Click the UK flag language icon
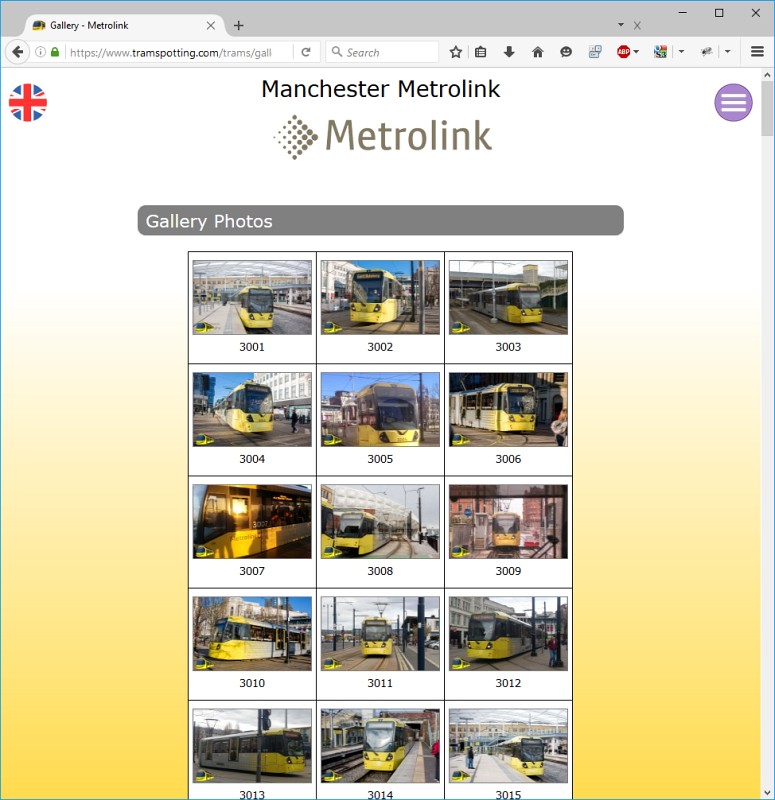The image size is (775, 800). (x=28, y=103)
